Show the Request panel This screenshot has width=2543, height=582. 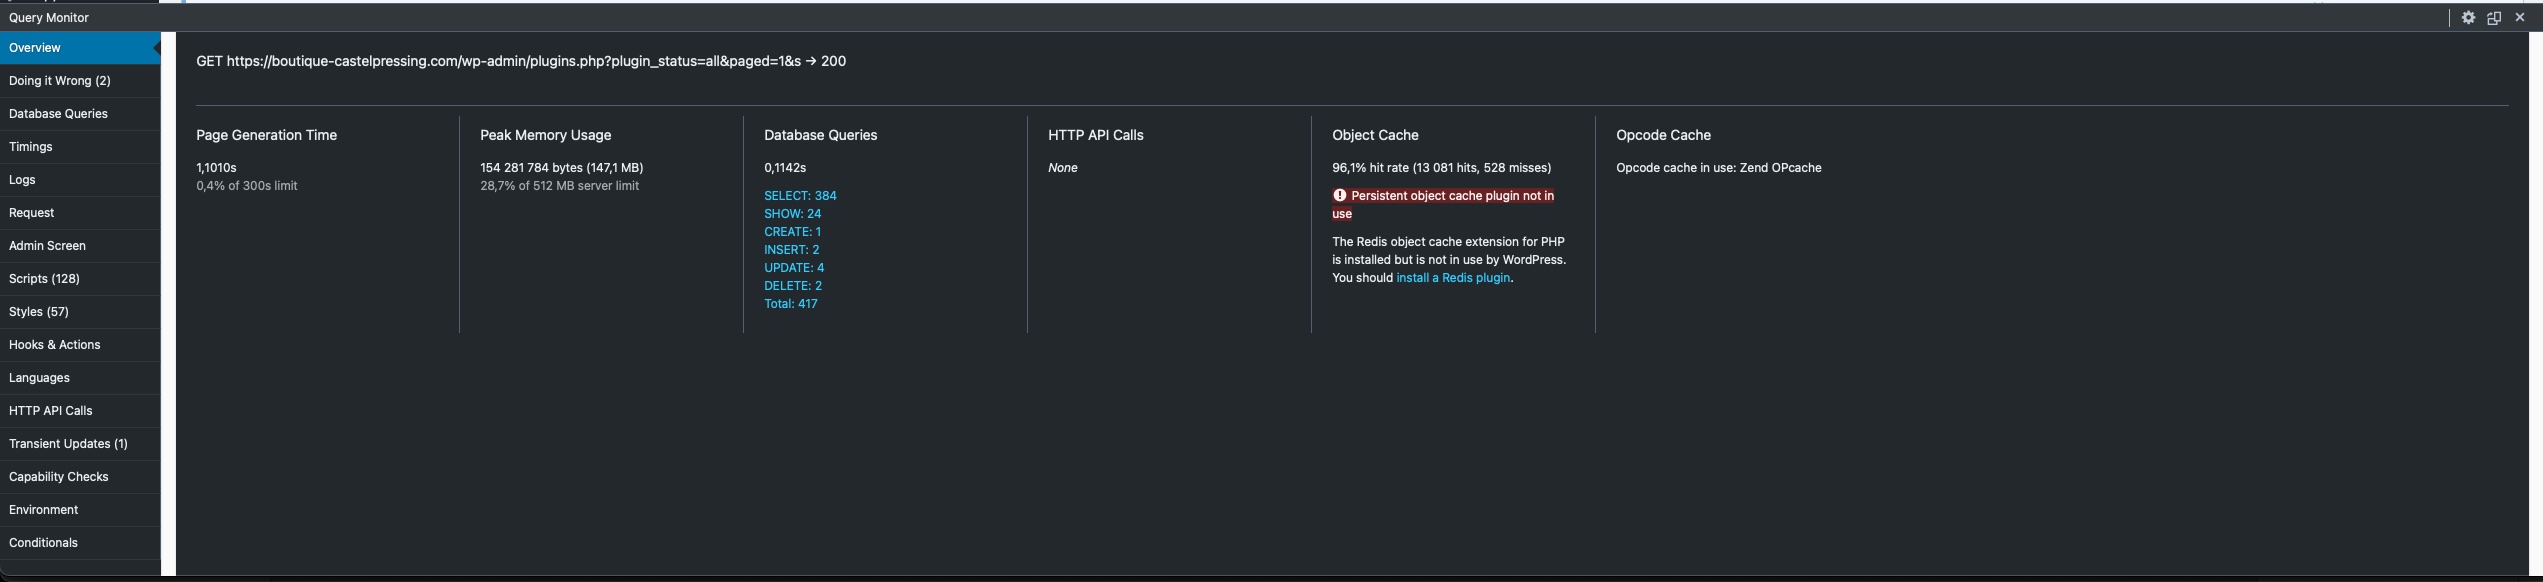80,213
